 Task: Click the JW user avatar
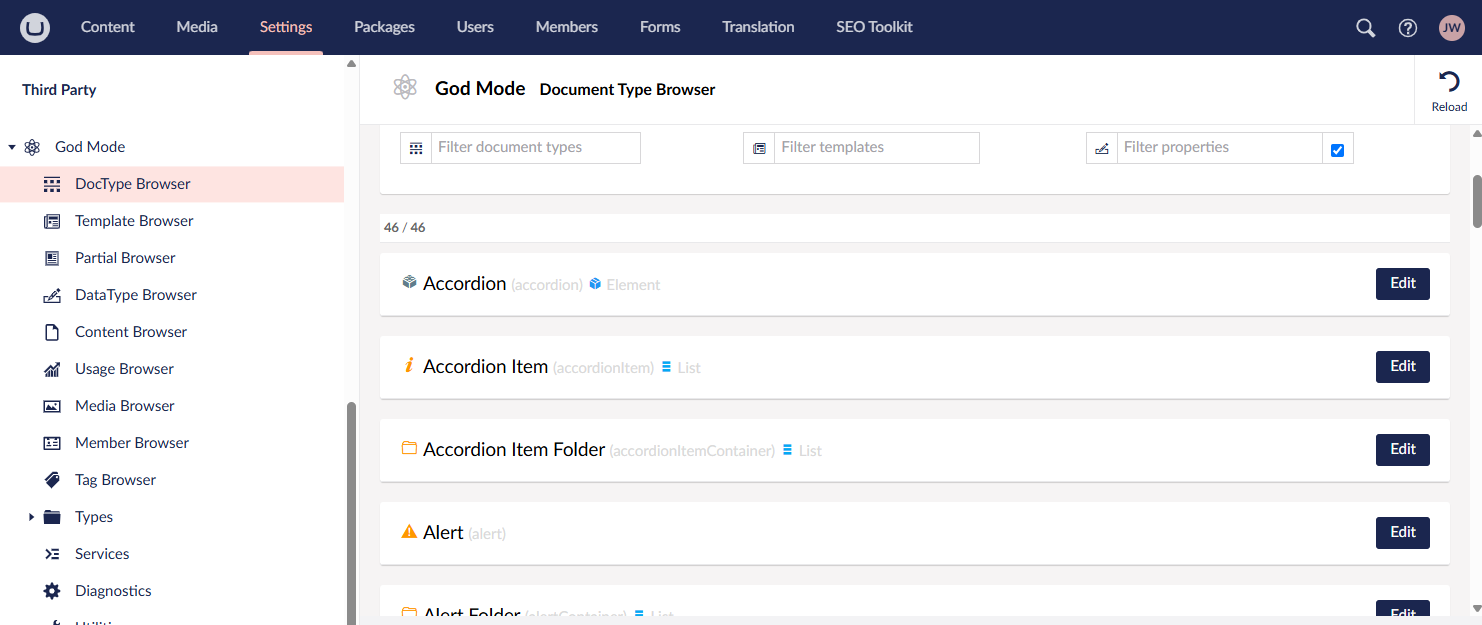coord(1451,28)
